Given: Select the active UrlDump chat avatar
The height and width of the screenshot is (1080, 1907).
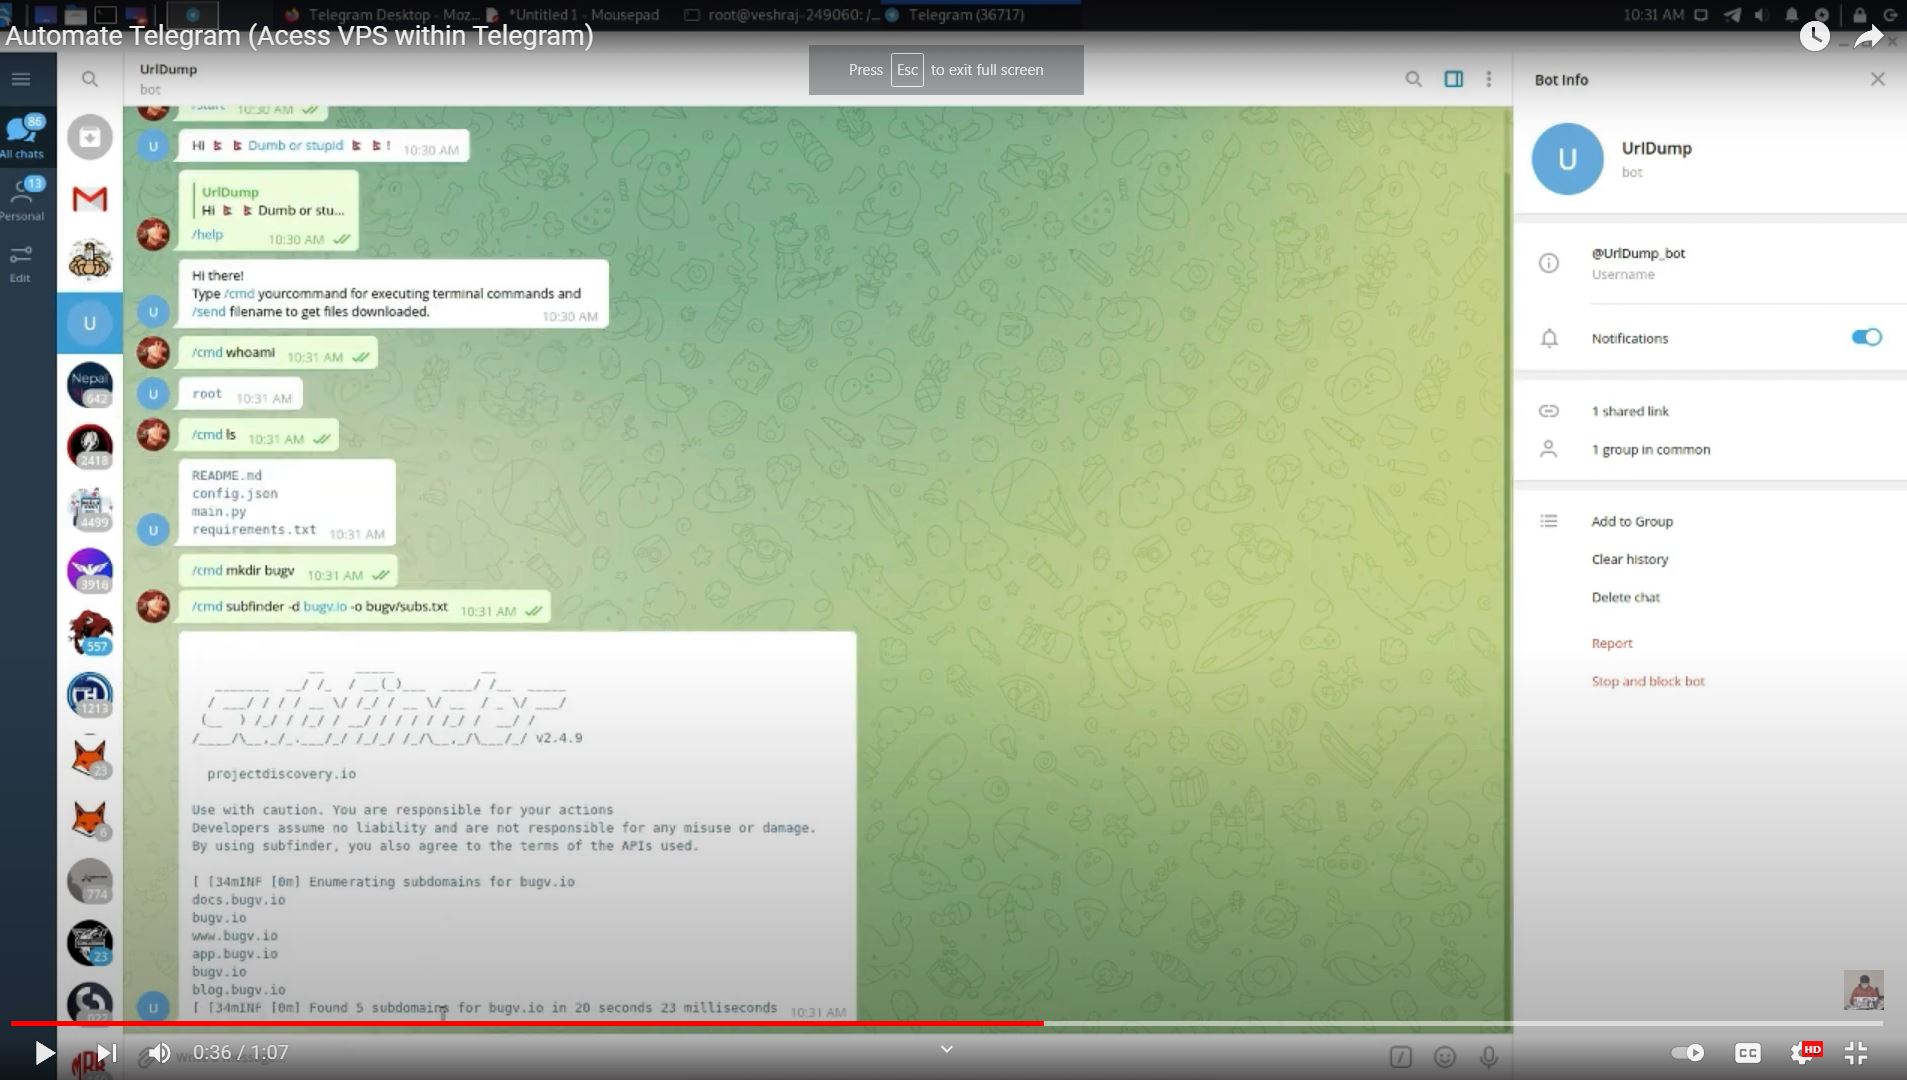Looking at the screenshot, I should click(x=90, y=323).
